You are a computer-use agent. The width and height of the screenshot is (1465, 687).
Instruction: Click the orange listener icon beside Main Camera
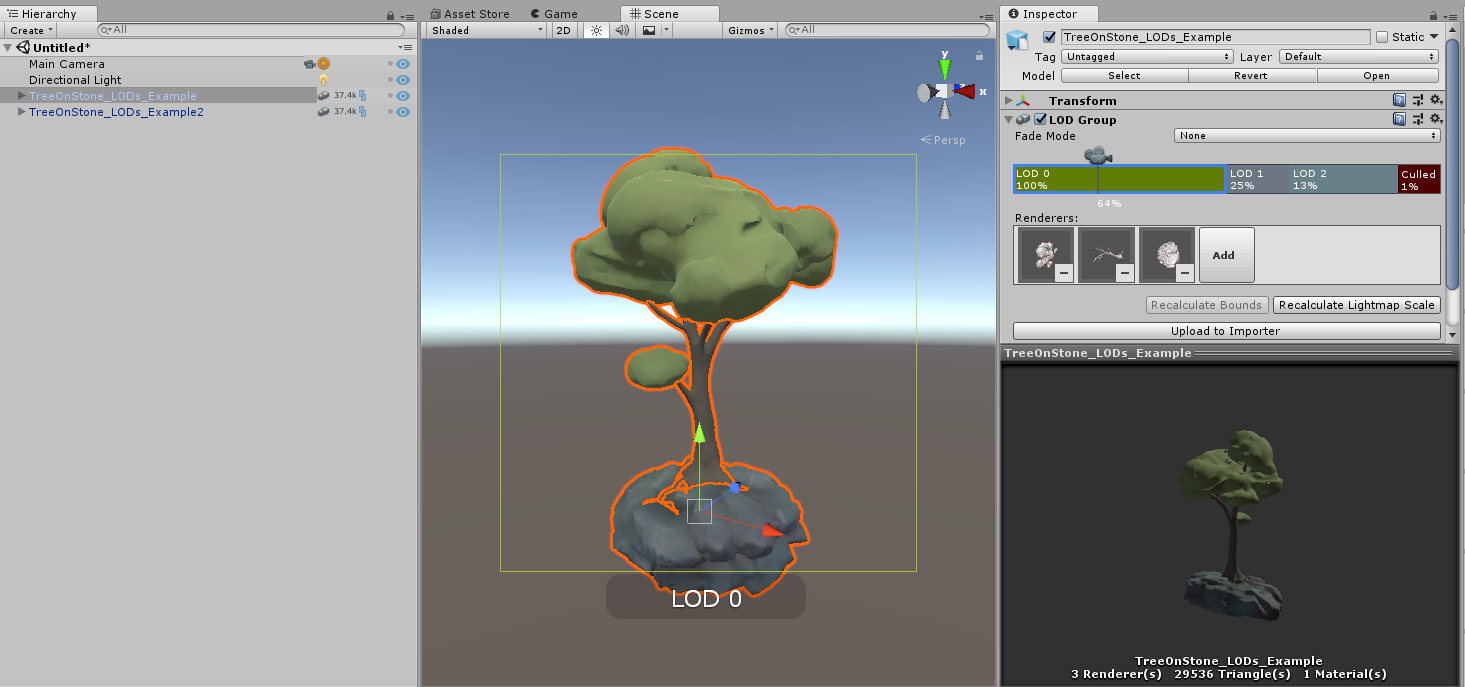[x=324, y=64]
